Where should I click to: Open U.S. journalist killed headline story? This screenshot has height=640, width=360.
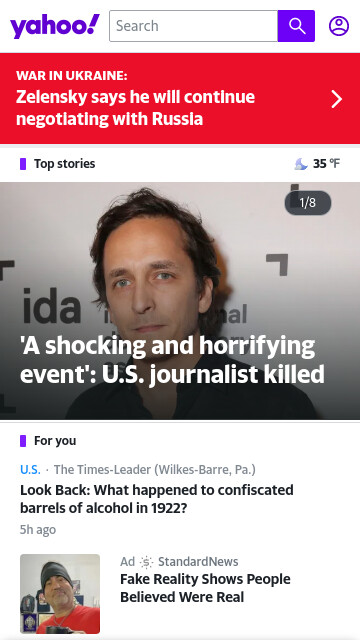(172, 360)
